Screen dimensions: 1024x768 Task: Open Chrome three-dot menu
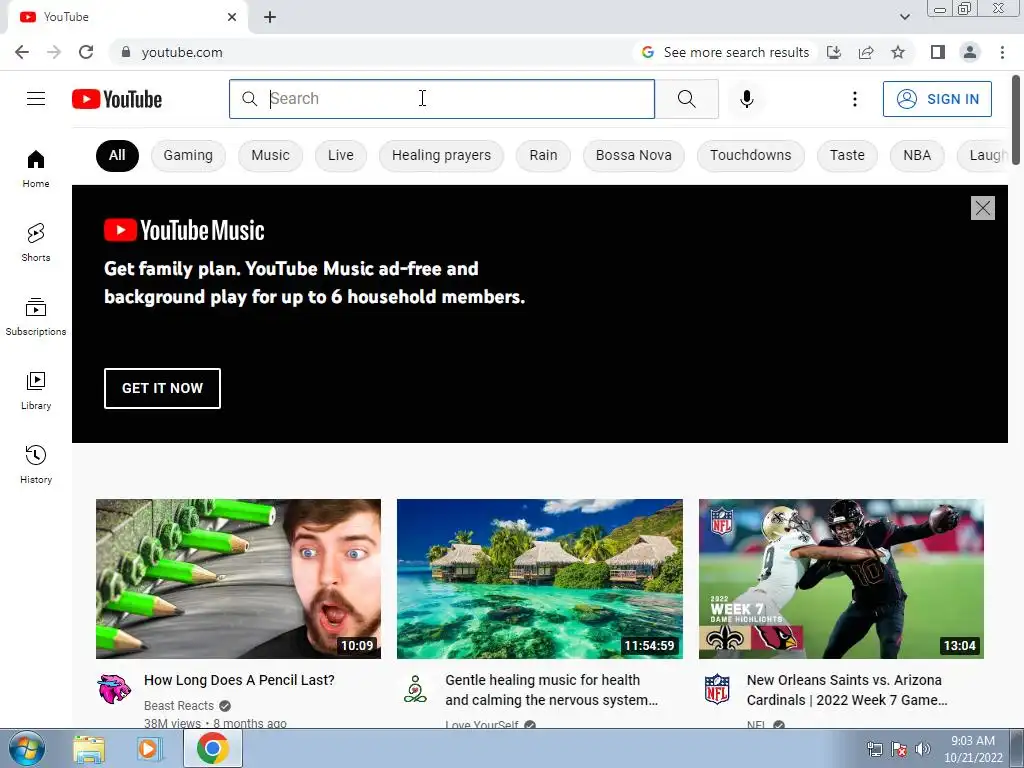pos(1002,52)
